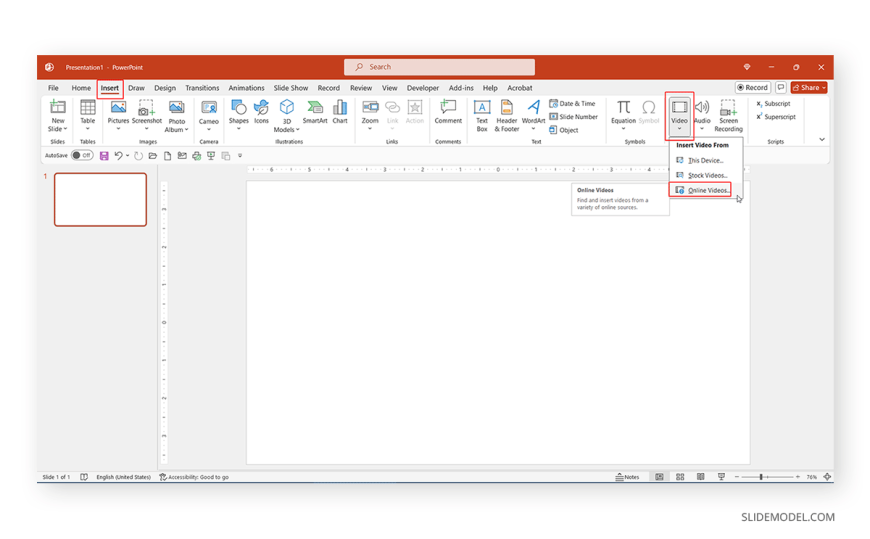Insert a Table from the ribbon
The width and height of the screenshot is (870, 539).
click(x=88, y=115)
